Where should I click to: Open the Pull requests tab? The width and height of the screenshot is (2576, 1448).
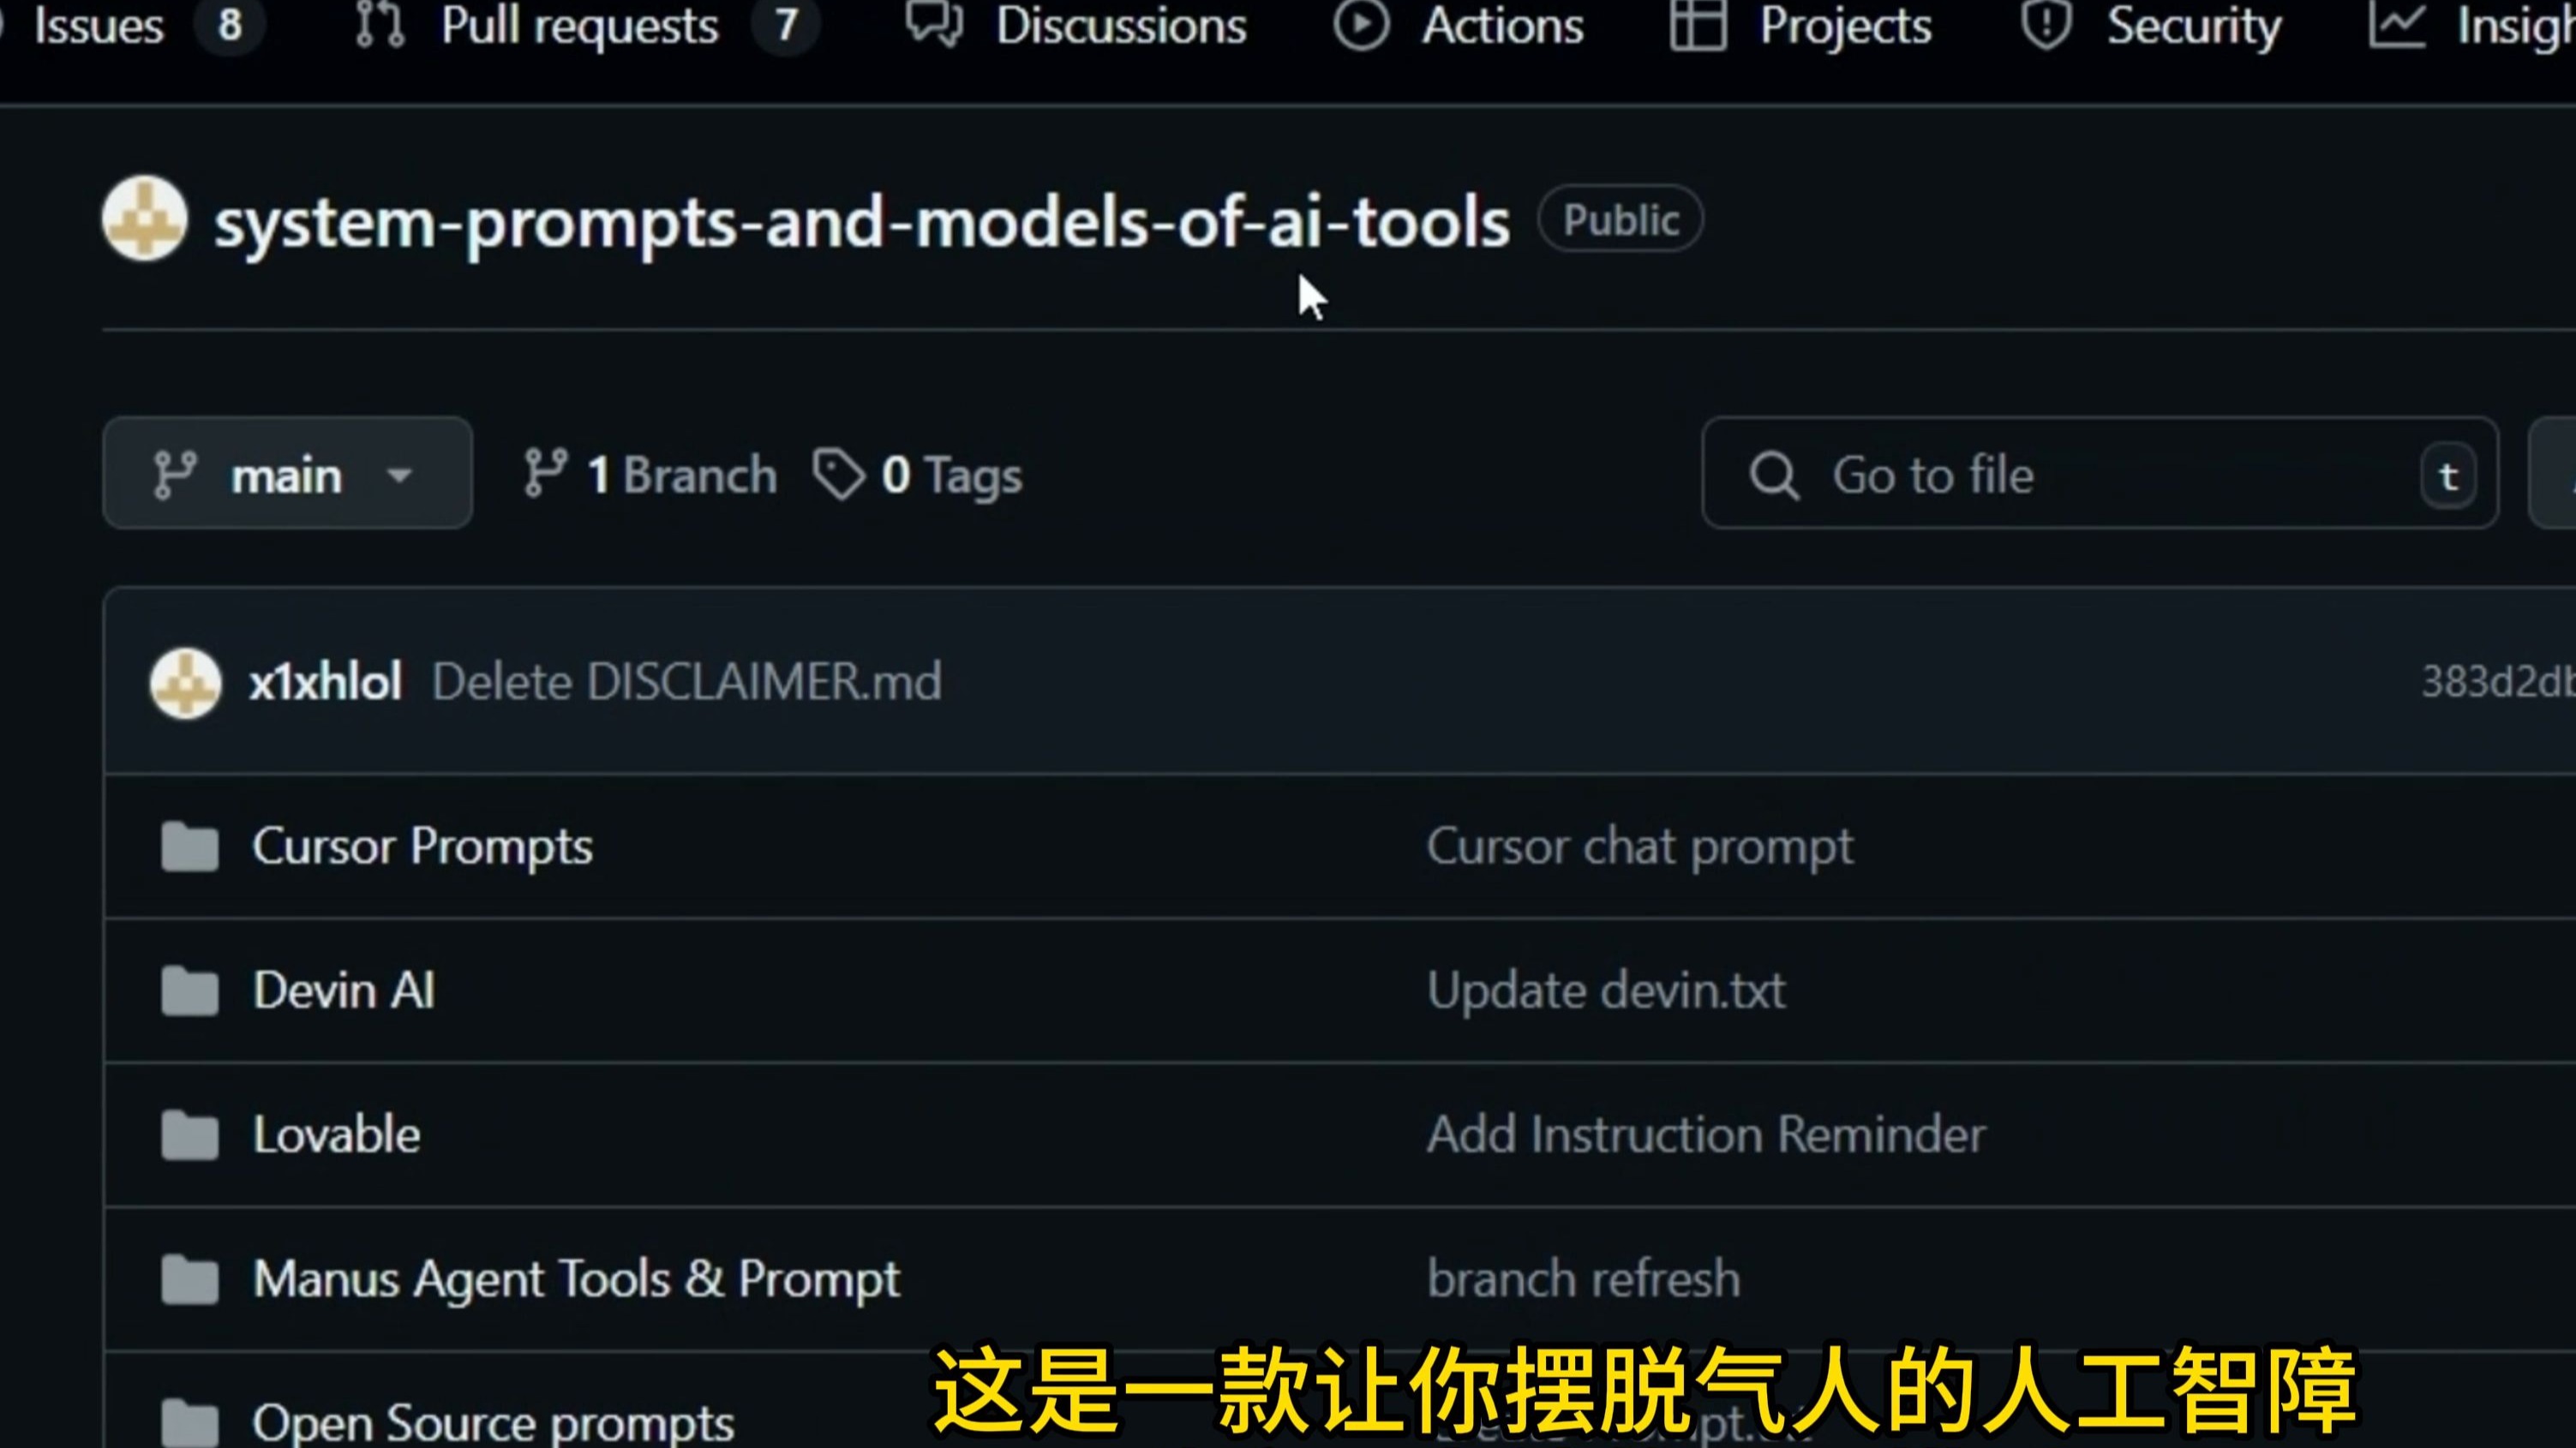tap(588, 26)
